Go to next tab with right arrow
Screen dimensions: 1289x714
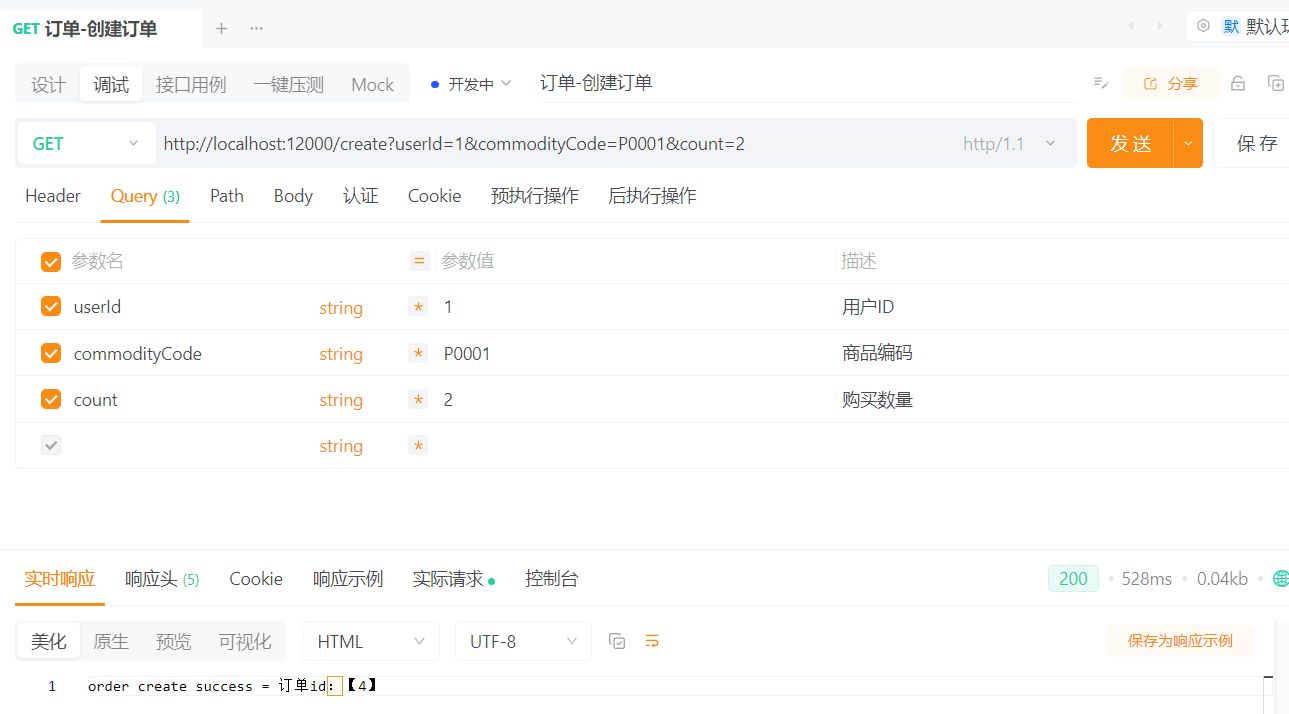[1160, 26]
